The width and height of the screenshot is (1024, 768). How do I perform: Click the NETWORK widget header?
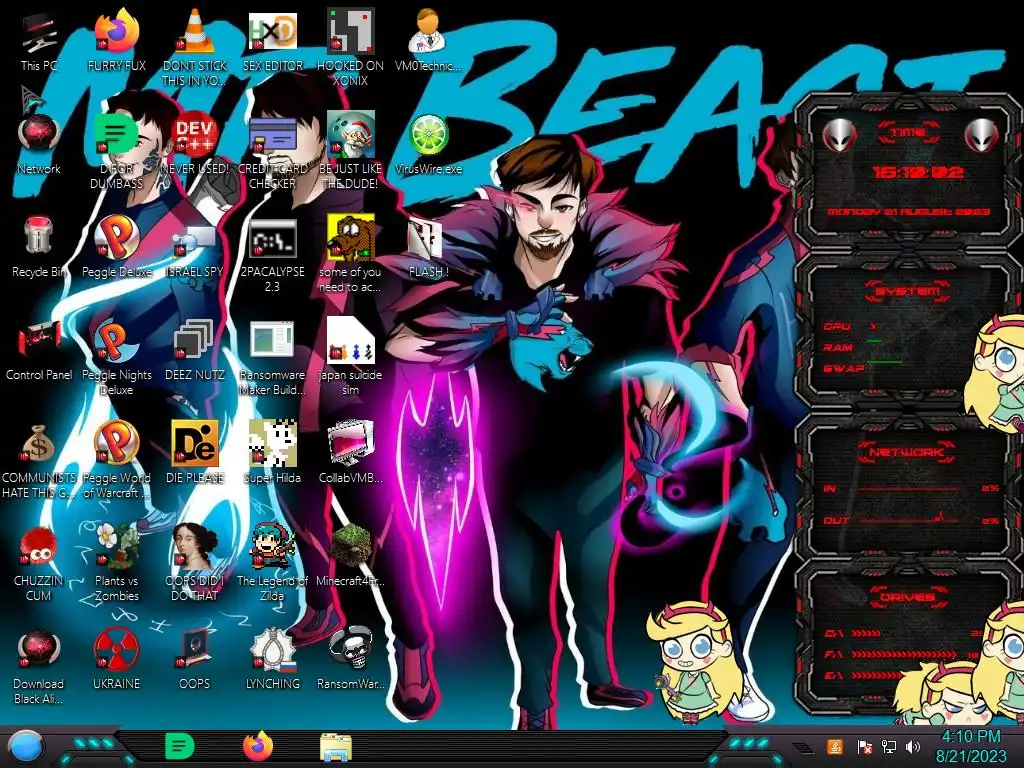pyautogui.click(x=906, y=451)
